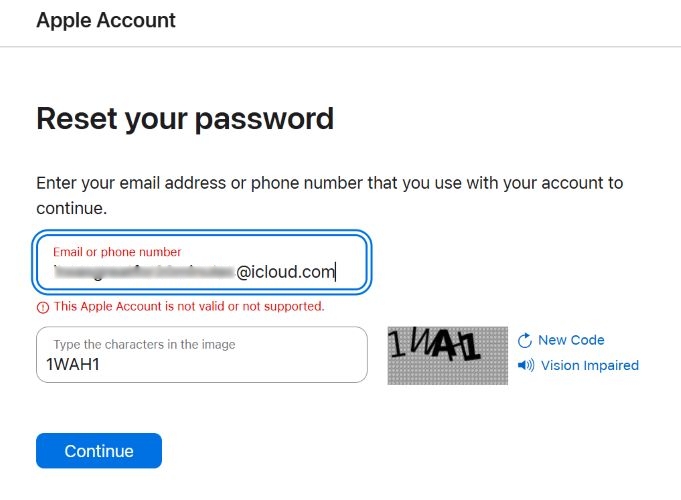681x500 pixels.
Task: Click the 'not valid or not supported' error text
Action: tap(189, 306)
